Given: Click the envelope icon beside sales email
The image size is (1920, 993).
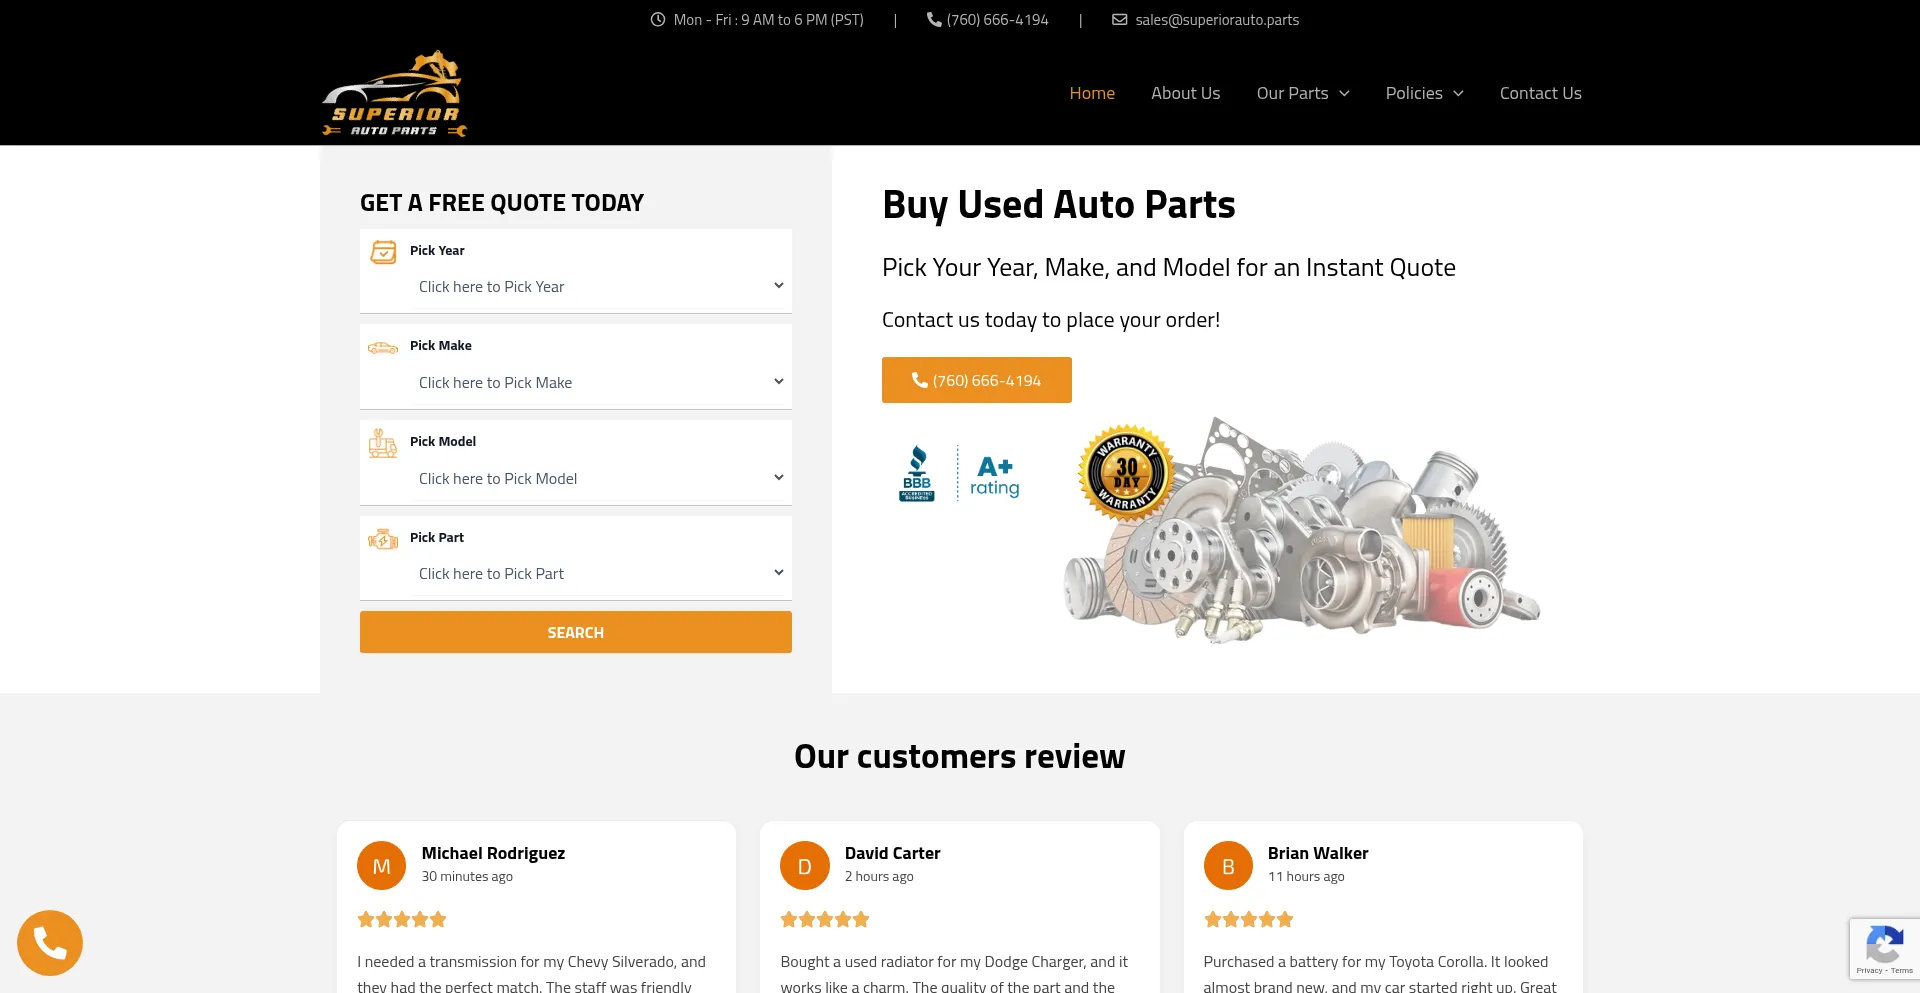Looking at the screenshot, I should tap(1119, 20).
